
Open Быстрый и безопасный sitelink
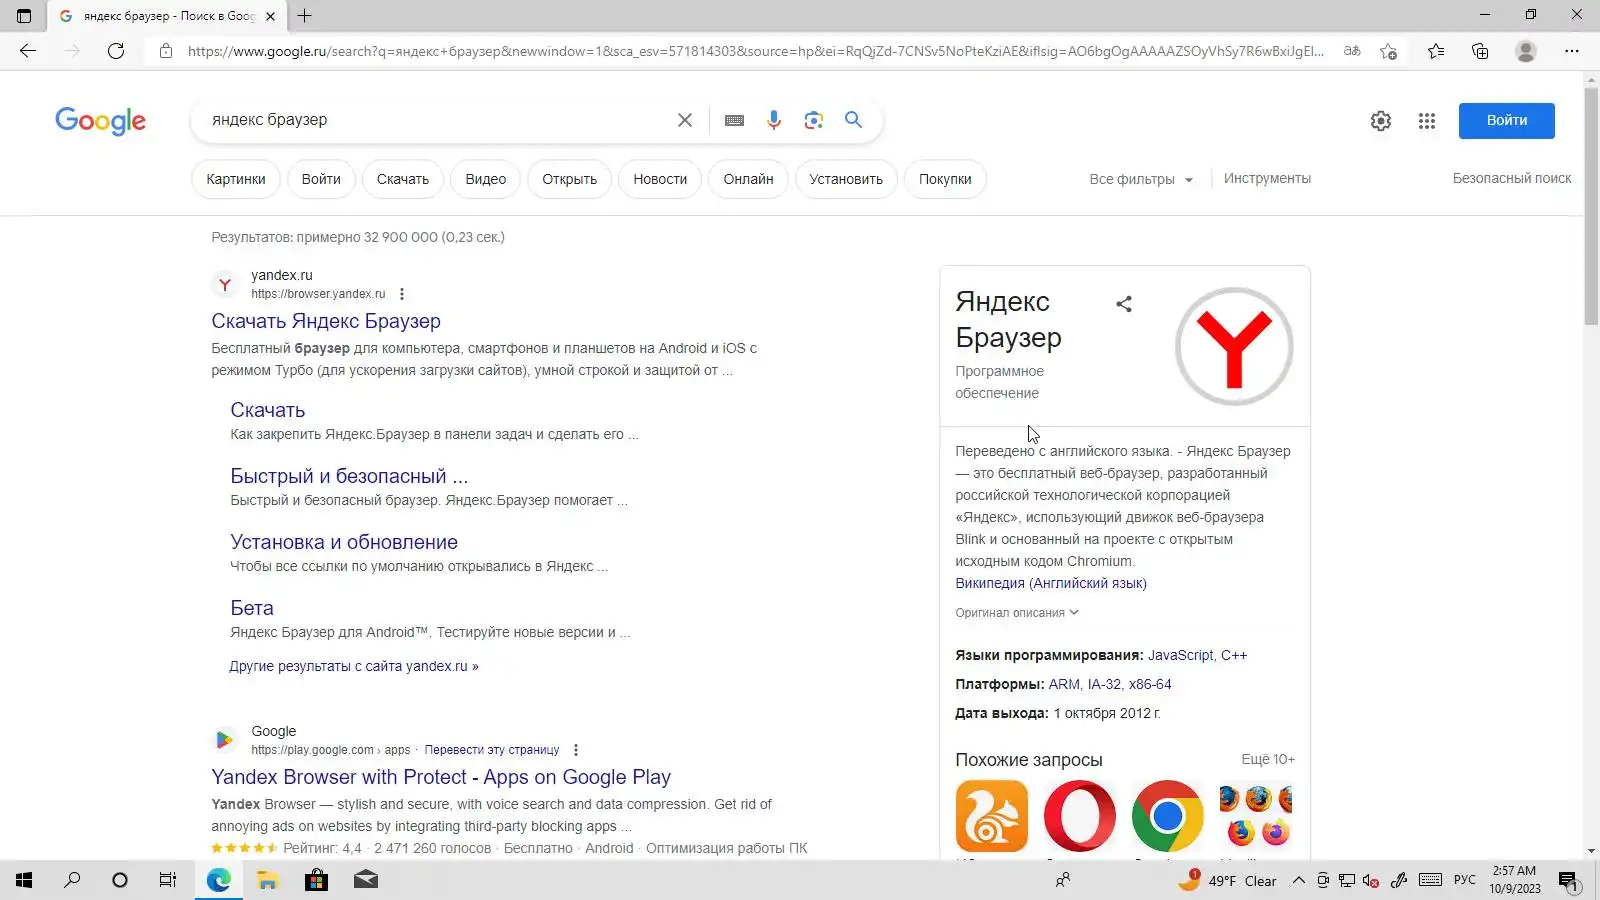point(349,476)
